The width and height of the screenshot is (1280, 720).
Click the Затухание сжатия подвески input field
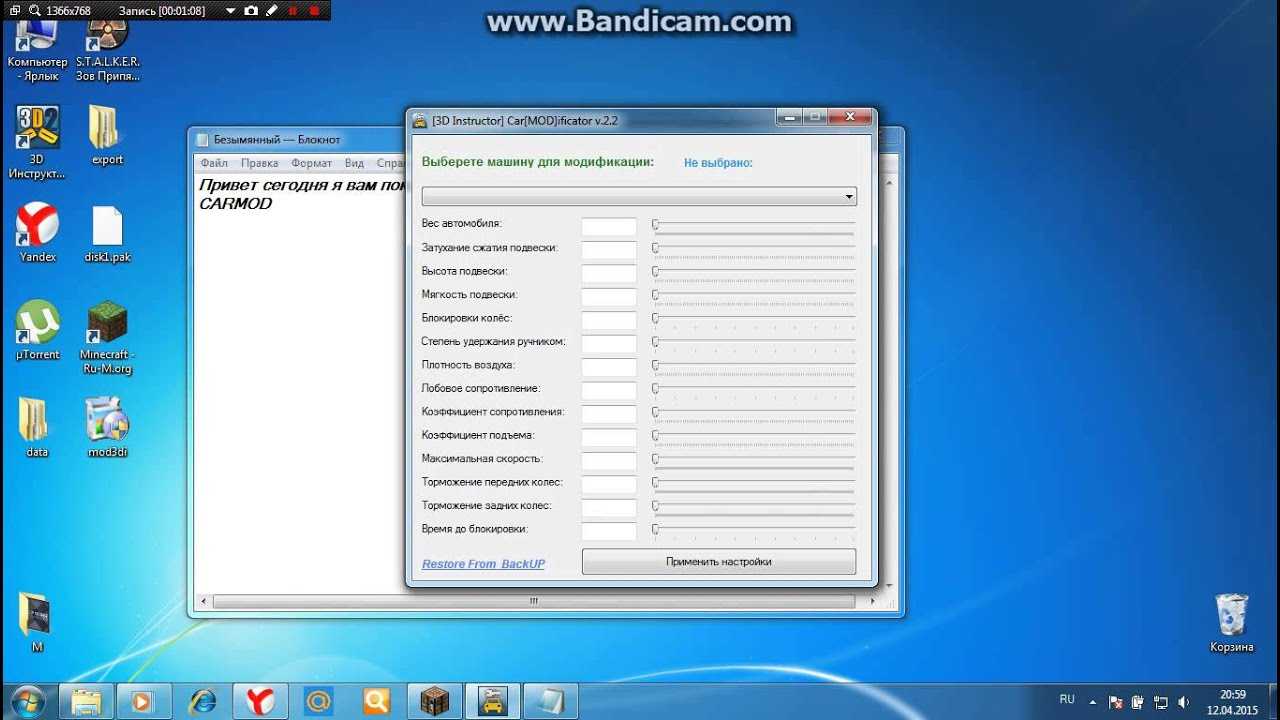609,250
